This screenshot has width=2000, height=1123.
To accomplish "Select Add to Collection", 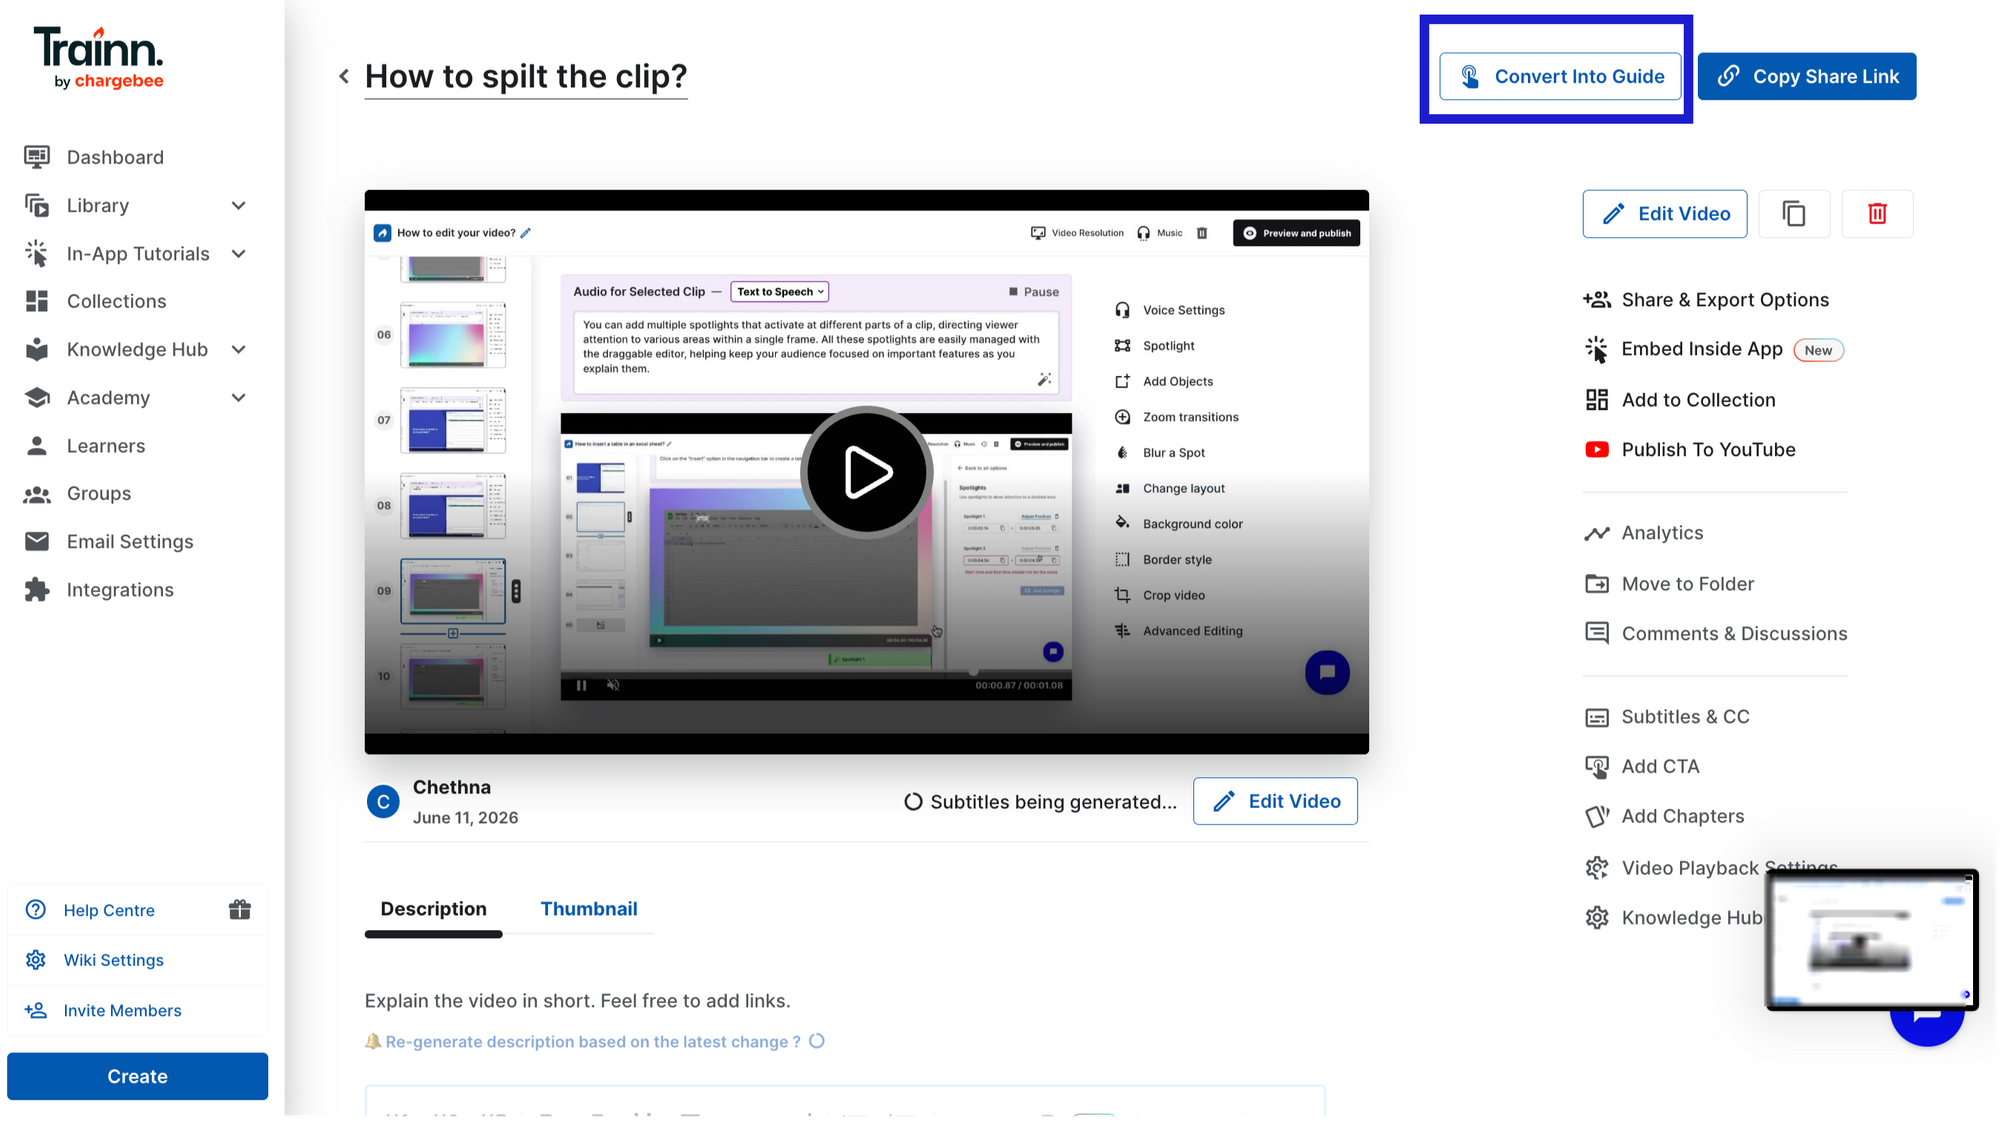I will 1680,400.
